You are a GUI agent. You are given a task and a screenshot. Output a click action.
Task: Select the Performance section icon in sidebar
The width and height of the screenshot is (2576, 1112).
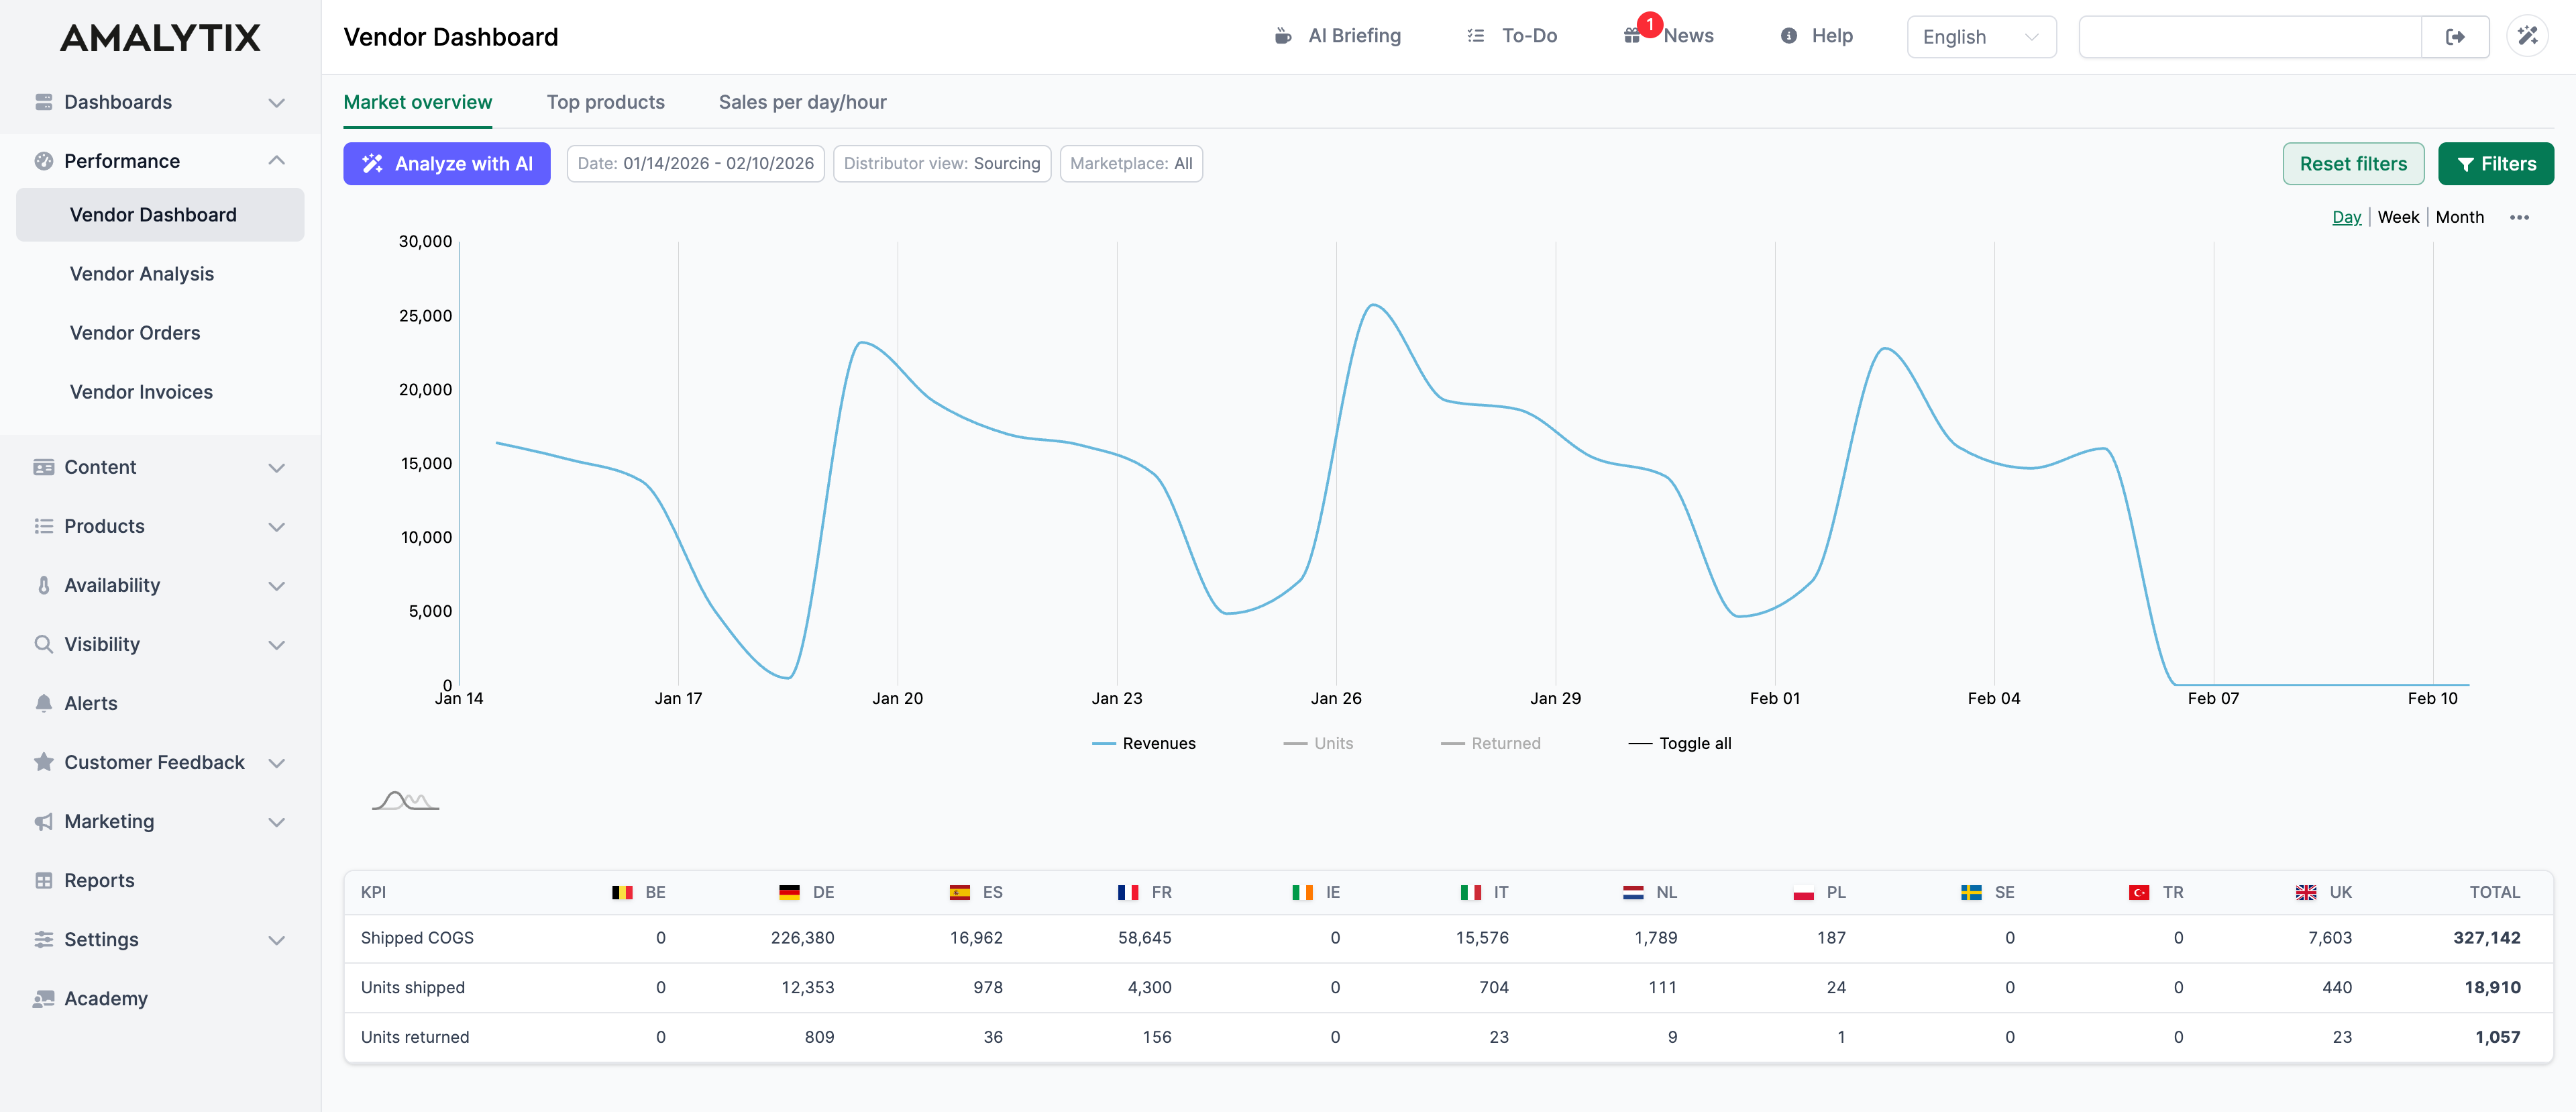click(x=43, y=160)
